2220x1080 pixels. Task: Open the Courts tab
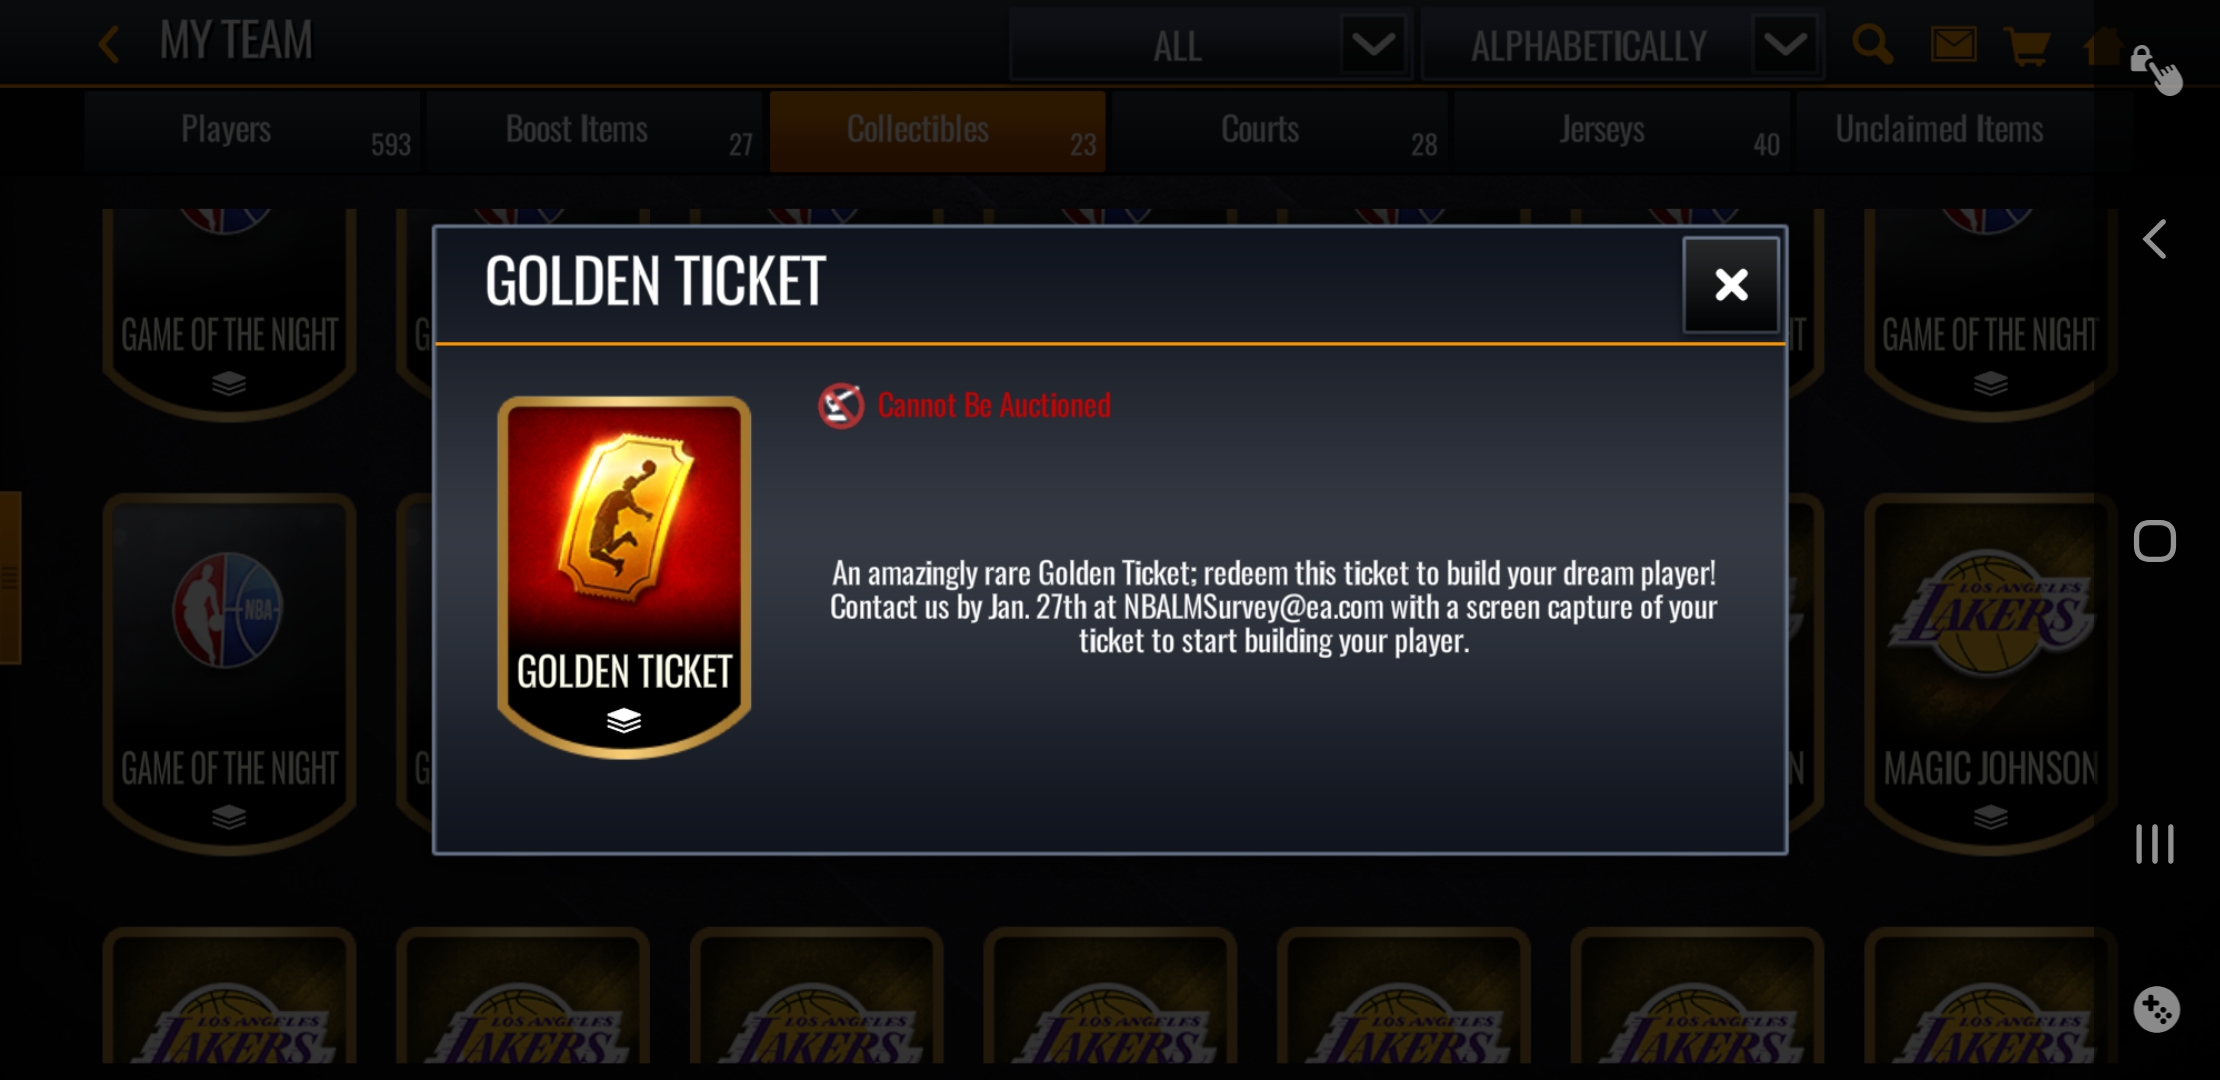pos(1279,131)
